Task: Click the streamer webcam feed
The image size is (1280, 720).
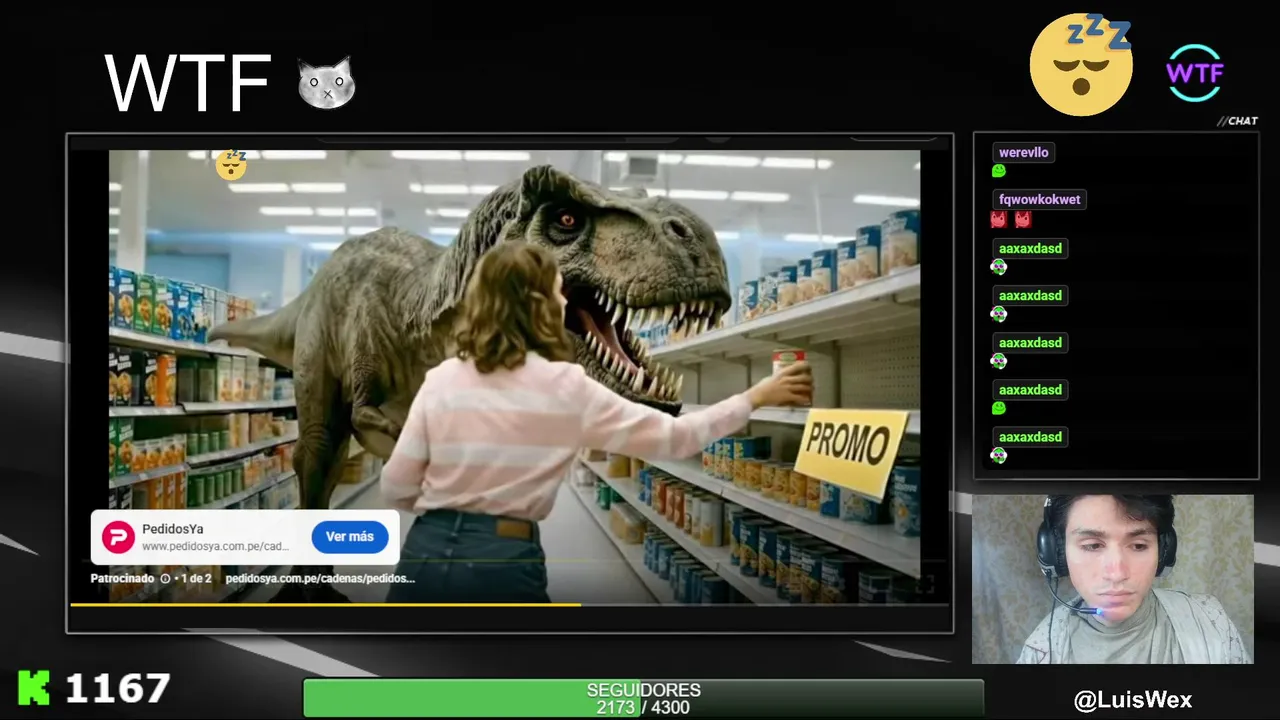Action: pyautogui.click(x=1113, y=579)
